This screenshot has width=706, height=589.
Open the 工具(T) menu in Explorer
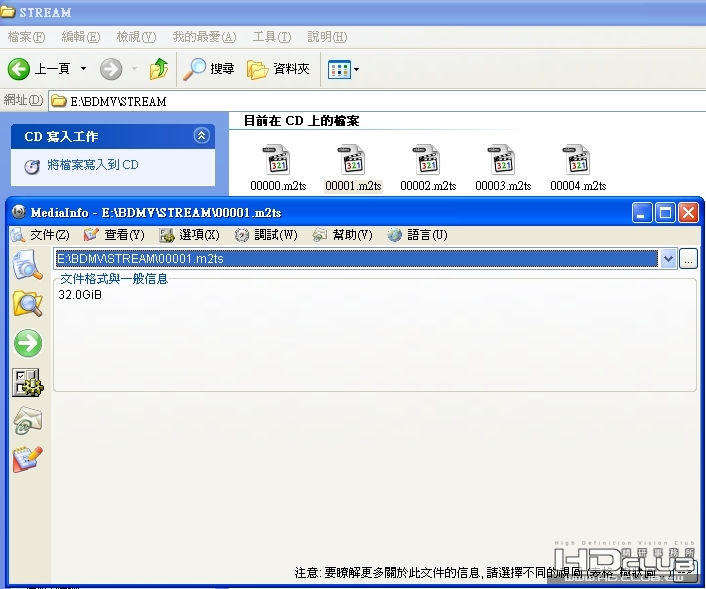tap(272, 37)
